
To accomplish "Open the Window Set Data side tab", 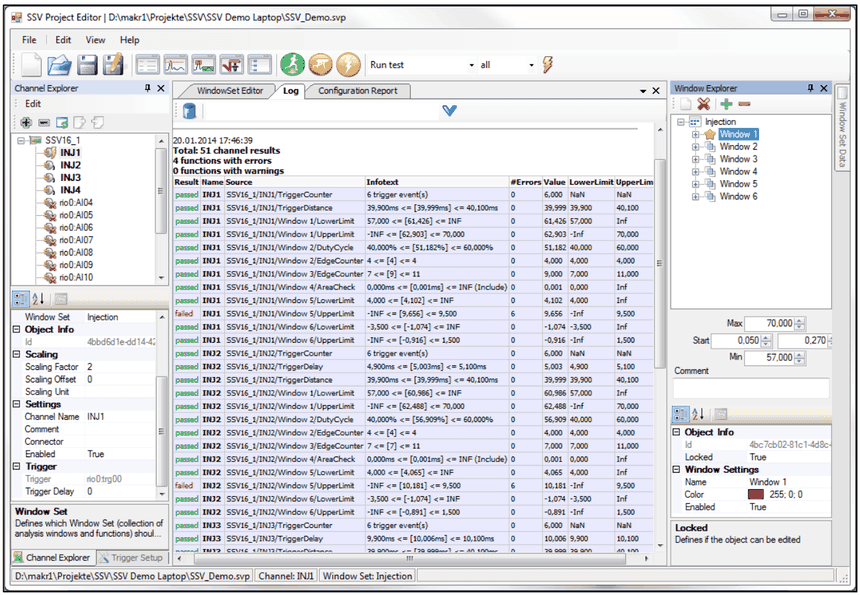I will 842,127.
